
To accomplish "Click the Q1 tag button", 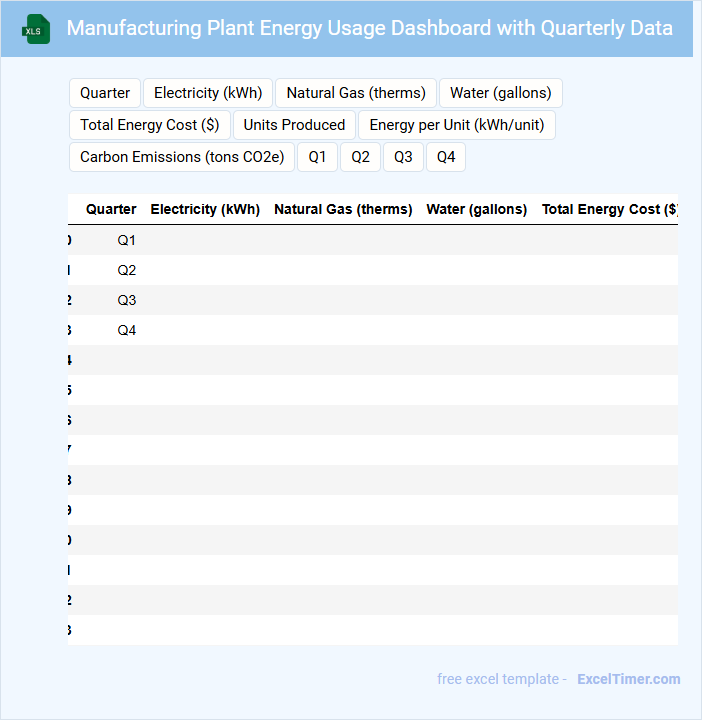I will click(317, 157).
